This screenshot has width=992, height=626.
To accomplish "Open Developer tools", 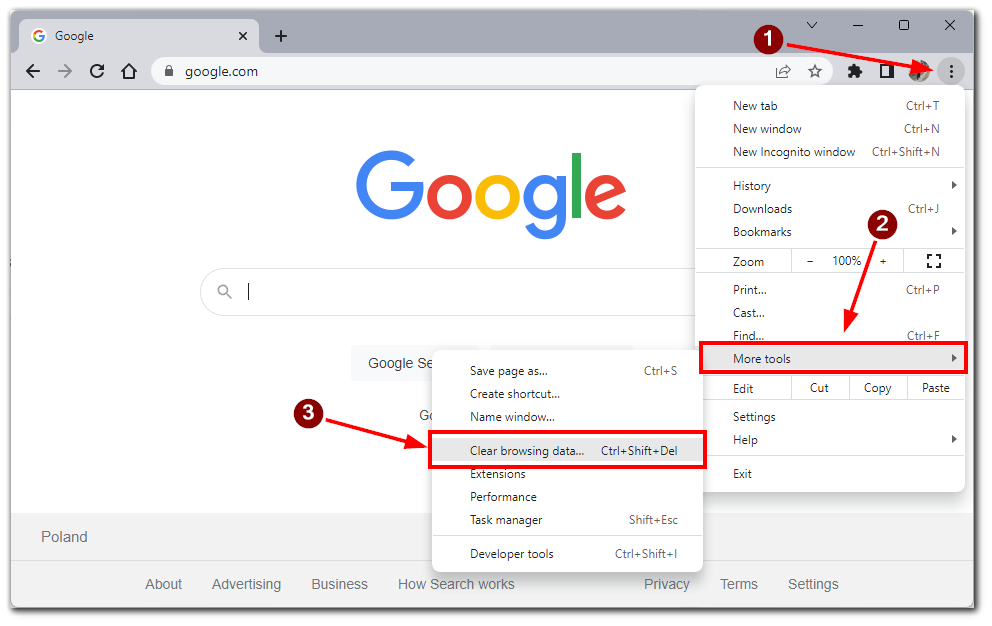I will (x=567, y=554).
